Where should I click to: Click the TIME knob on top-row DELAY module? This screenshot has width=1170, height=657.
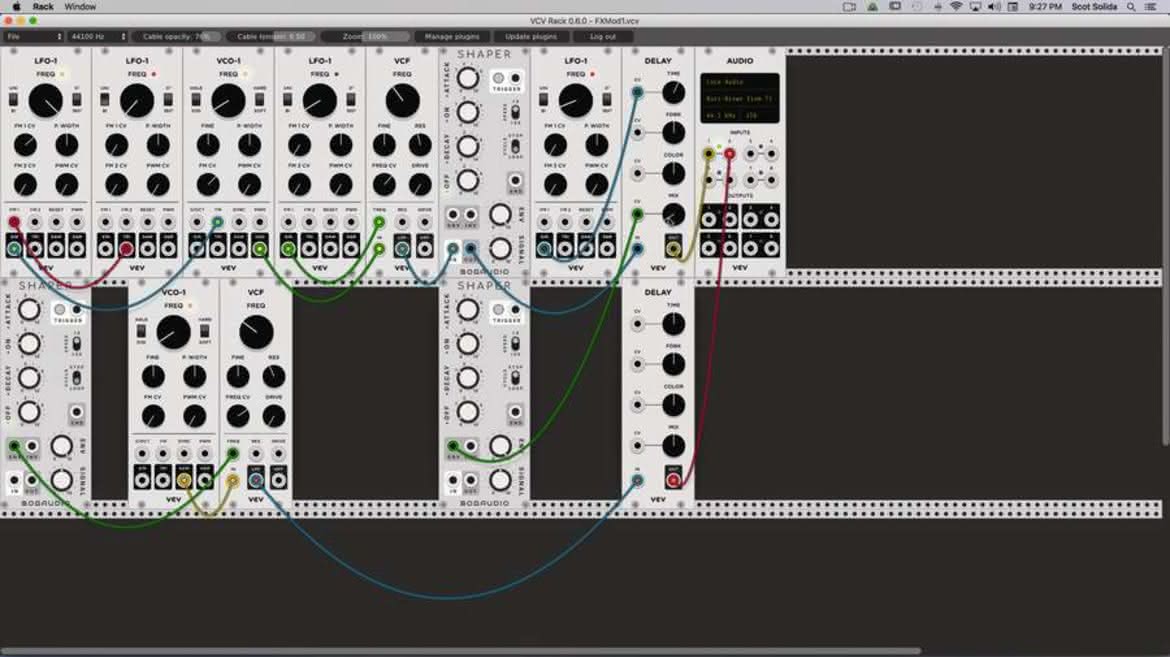click(x=673, y=93)
